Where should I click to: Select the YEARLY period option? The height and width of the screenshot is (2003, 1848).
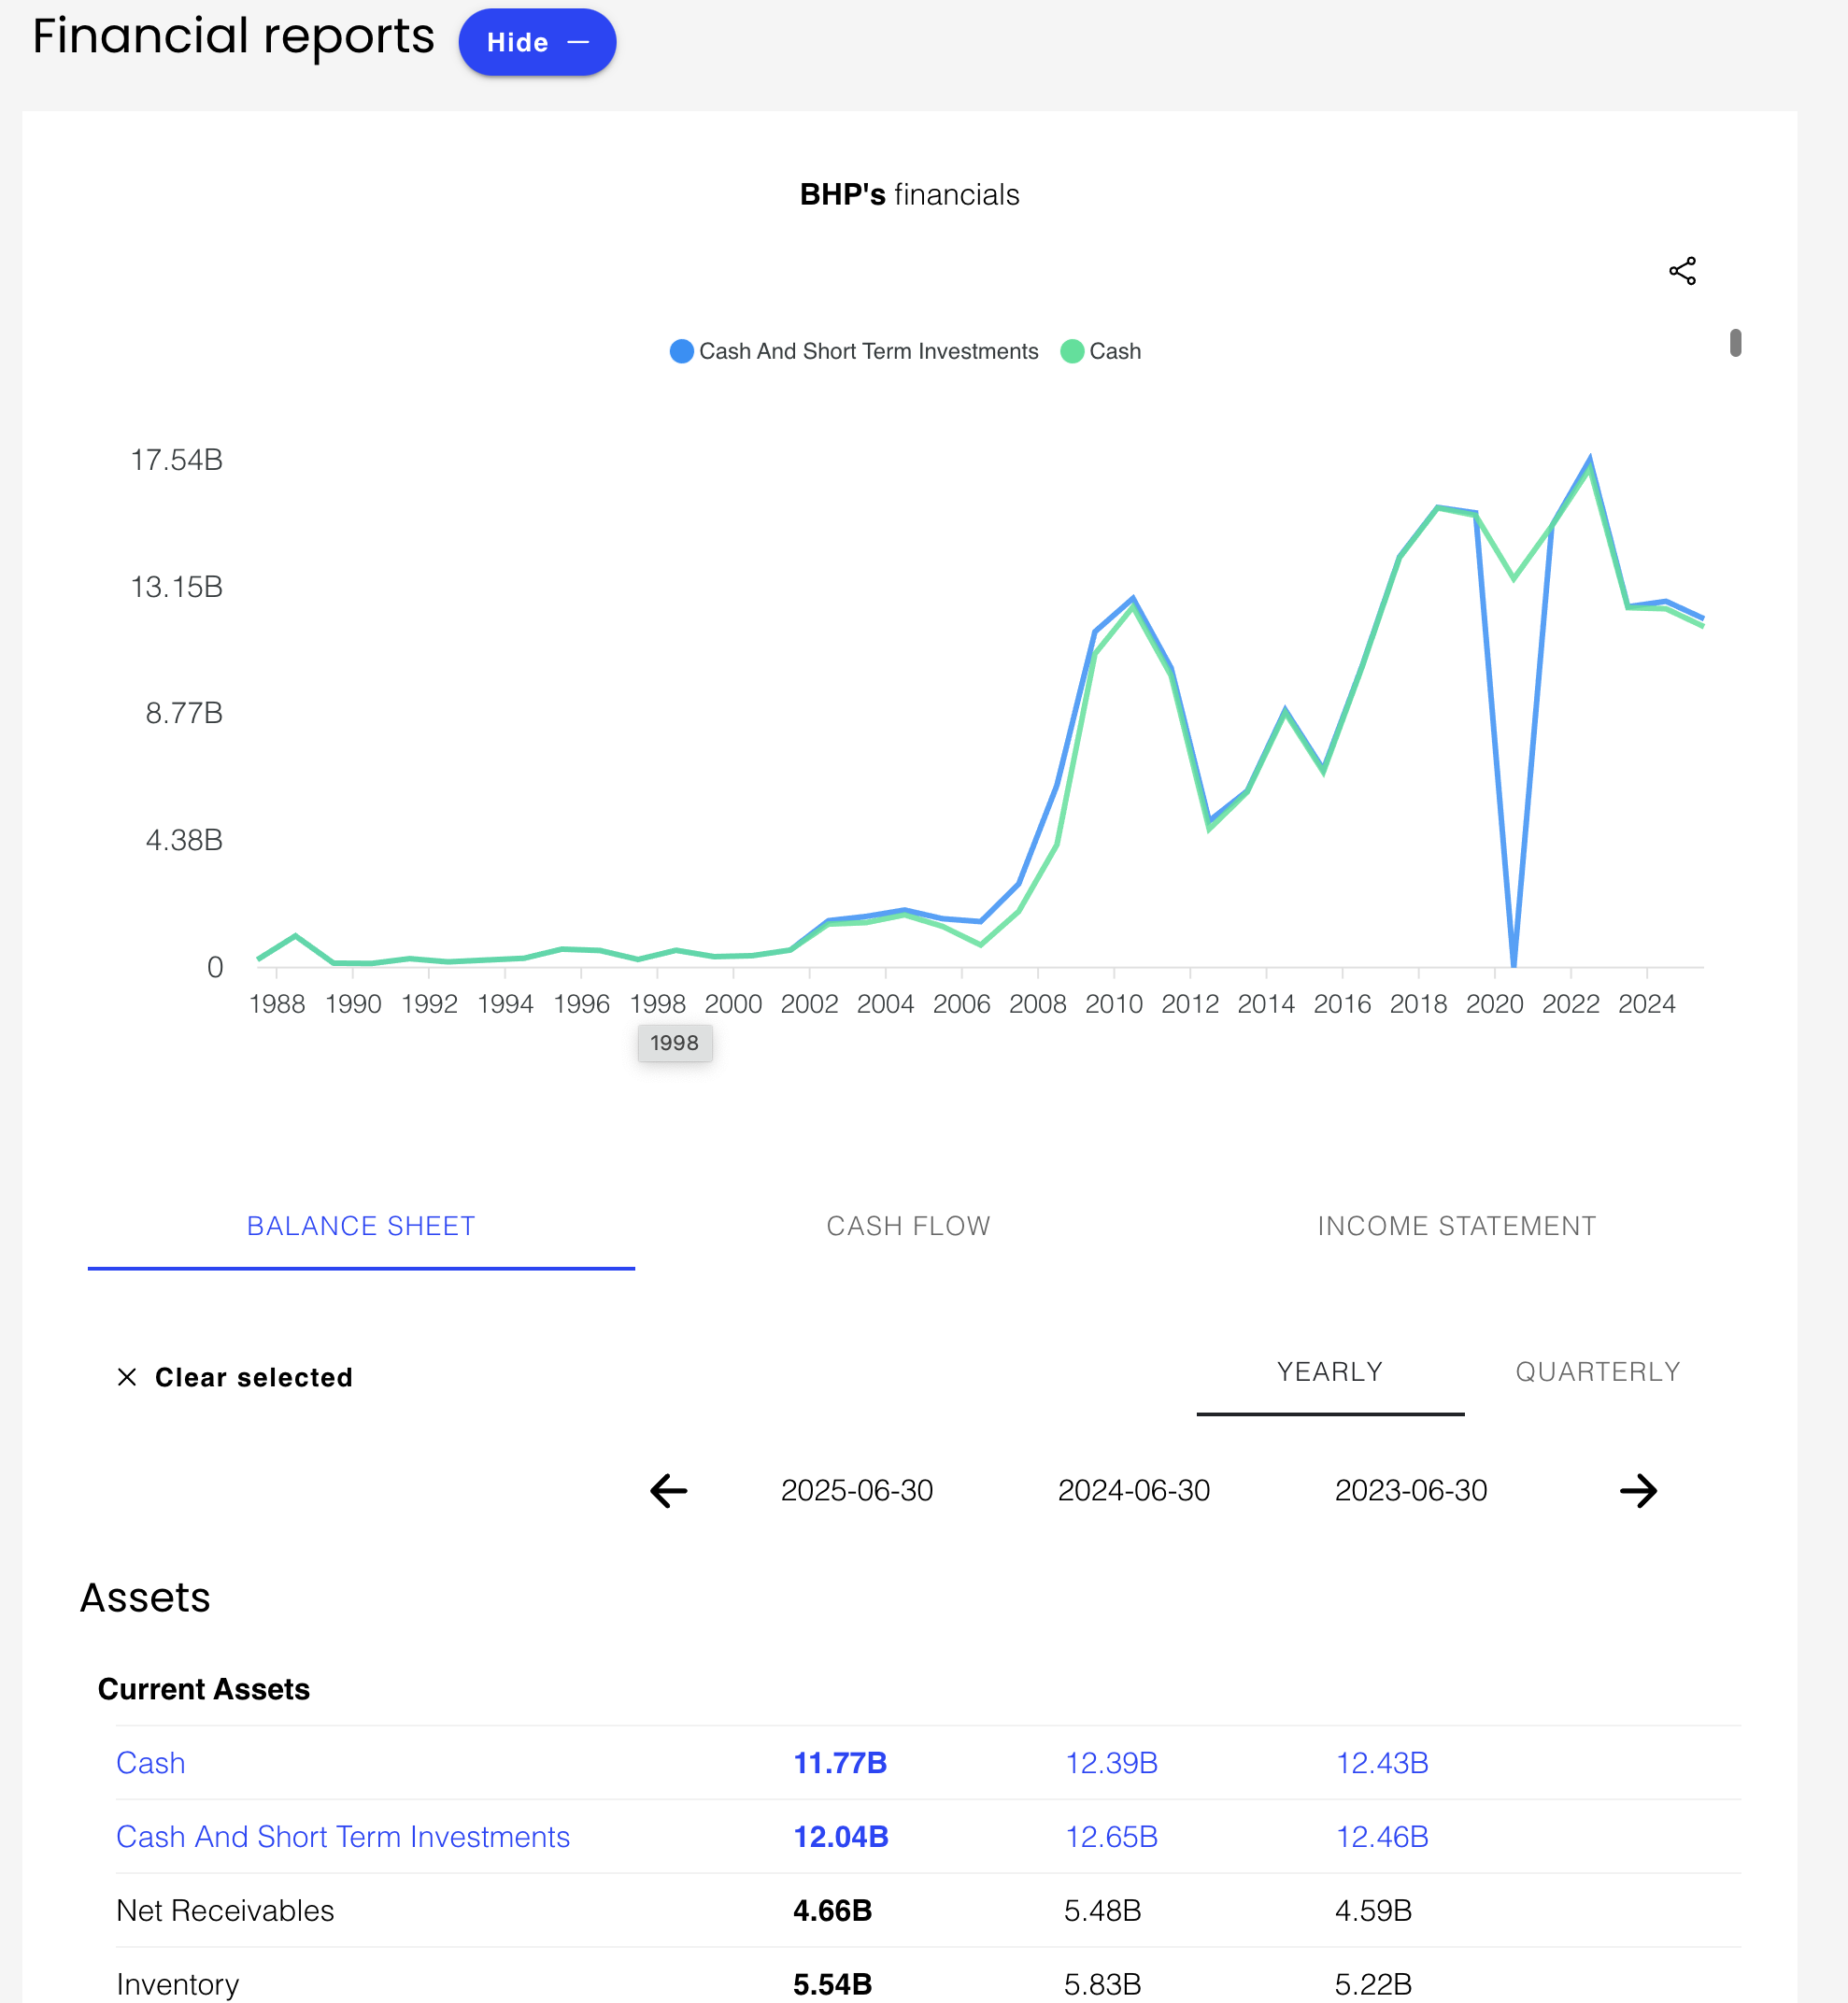[x=1329, y=1371]
